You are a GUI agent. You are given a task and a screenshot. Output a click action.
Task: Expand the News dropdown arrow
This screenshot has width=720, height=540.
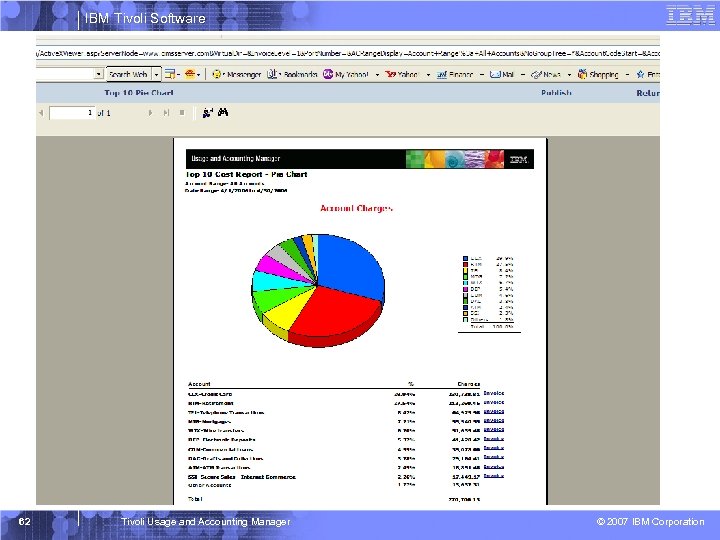[x=569, y=74]
